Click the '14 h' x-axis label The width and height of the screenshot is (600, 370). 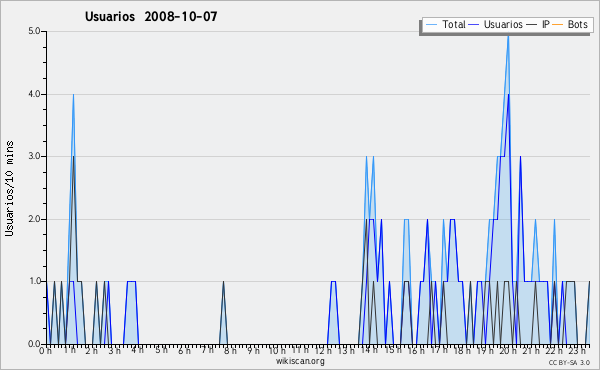[369, 350]
